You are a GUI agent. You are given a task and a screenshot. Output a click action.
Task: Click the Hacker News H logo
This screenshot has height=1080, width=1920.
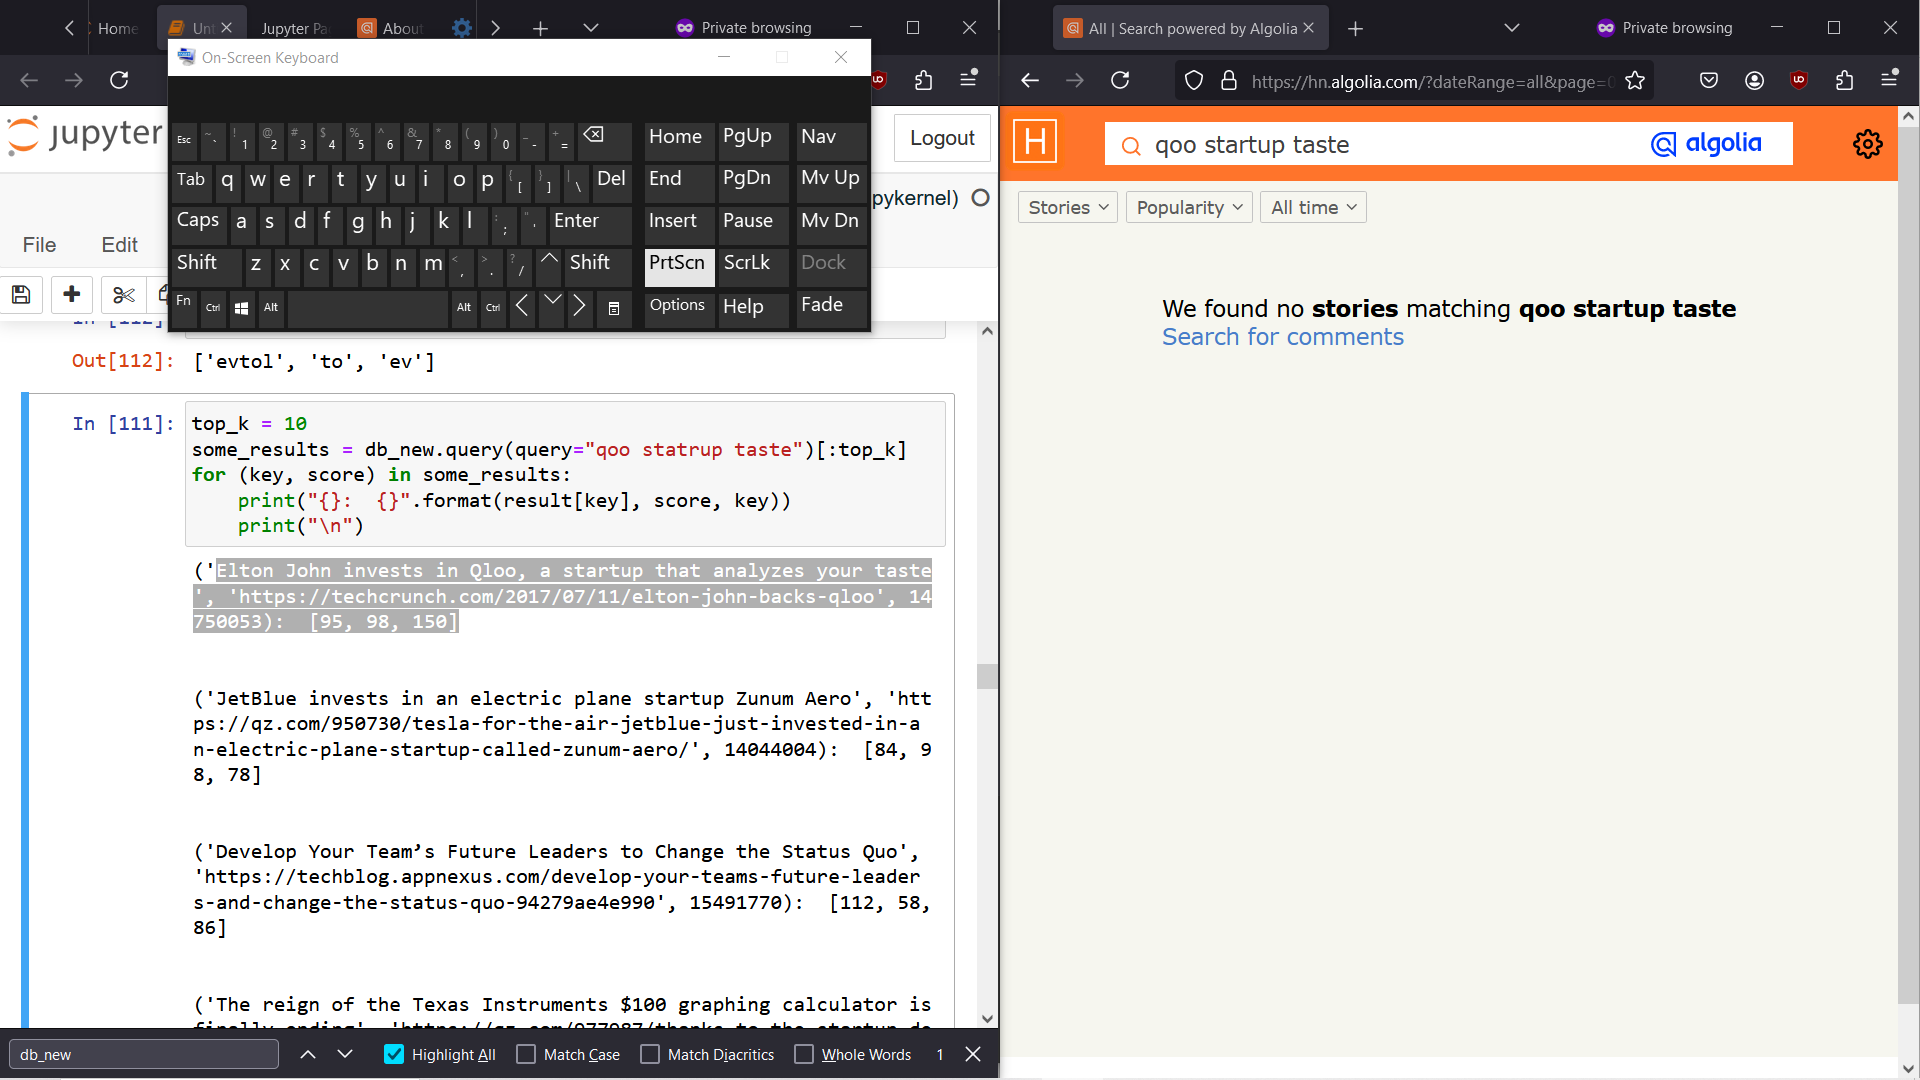(x=1035, y=142)
